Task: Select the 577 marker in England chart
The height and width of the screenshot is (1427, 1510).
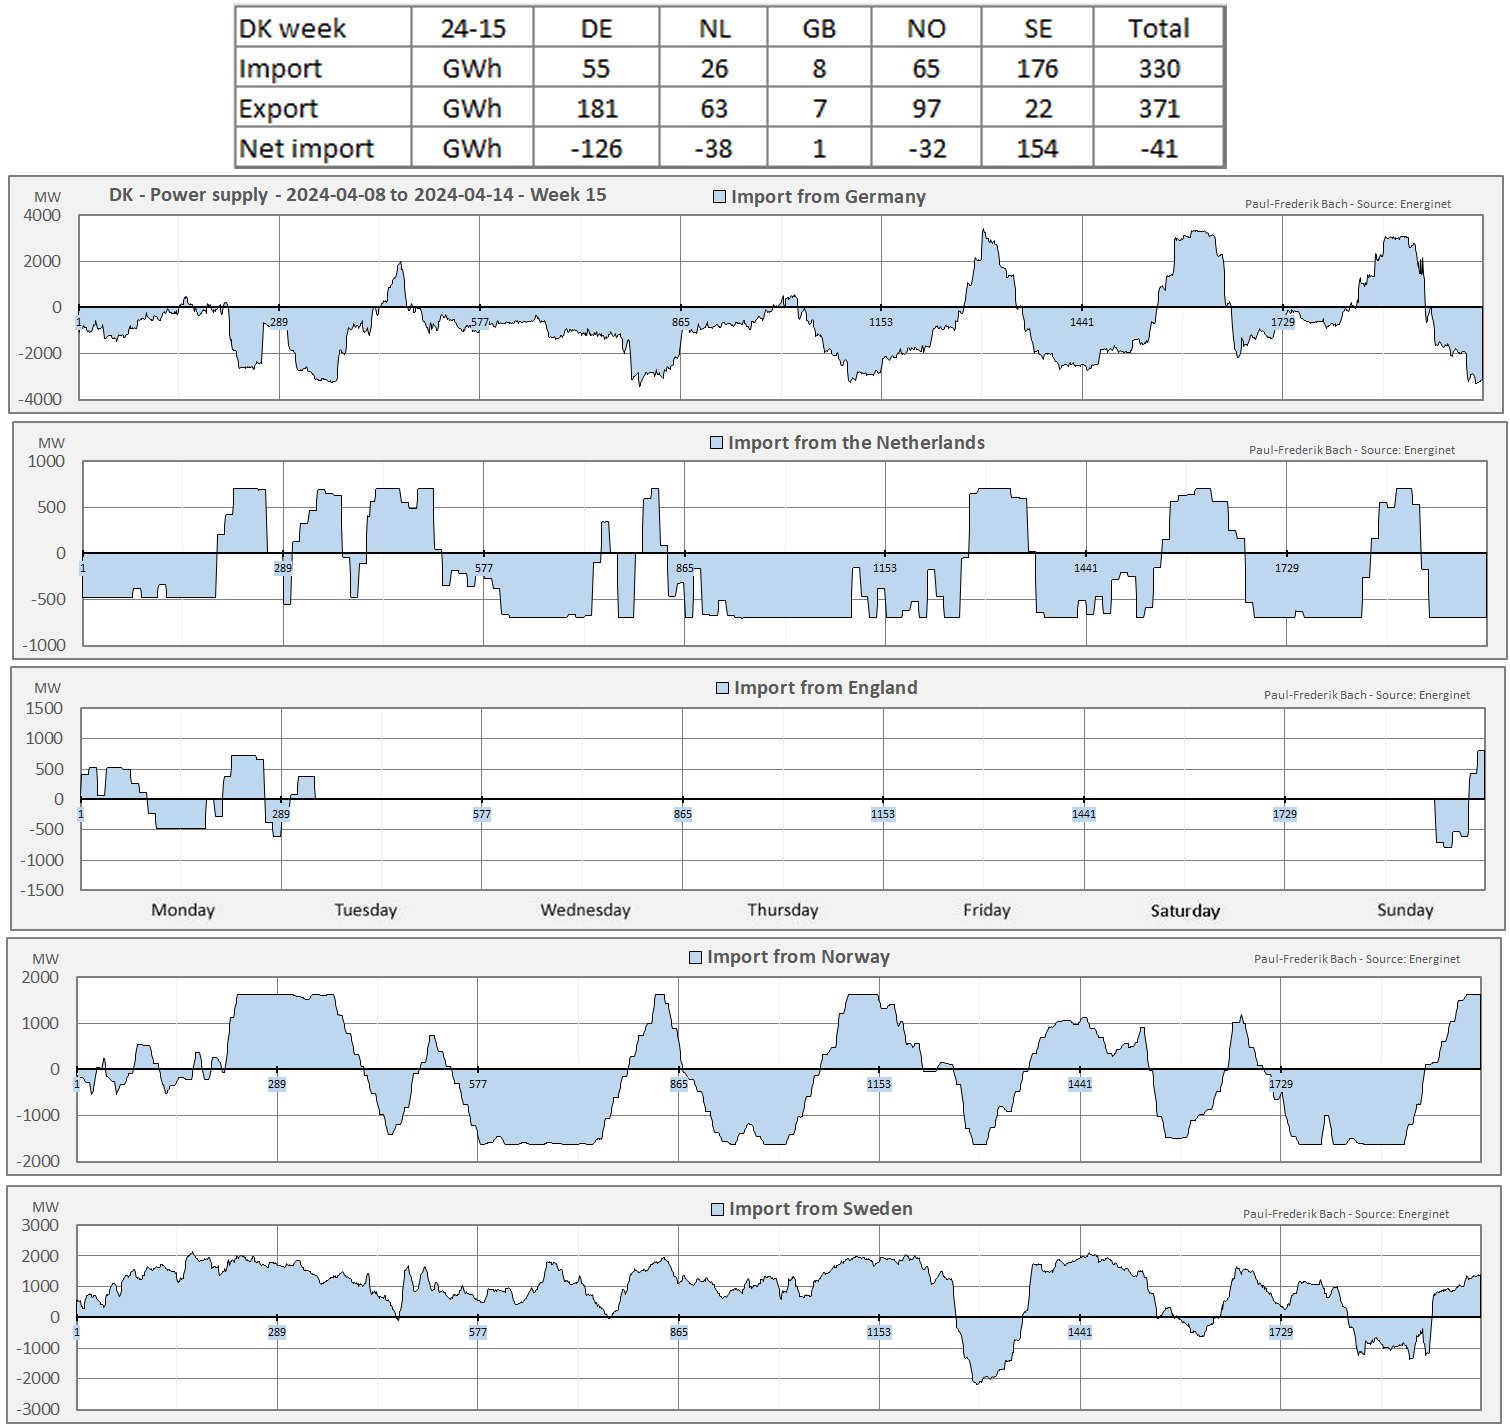Action: coord(482,814)
